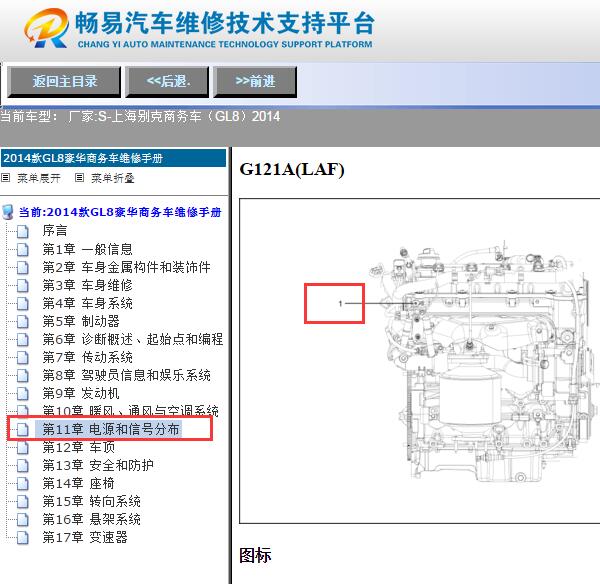Go forward with the >>前进 button
This screenshot has height=584, width=600.
tap(255, 81)
